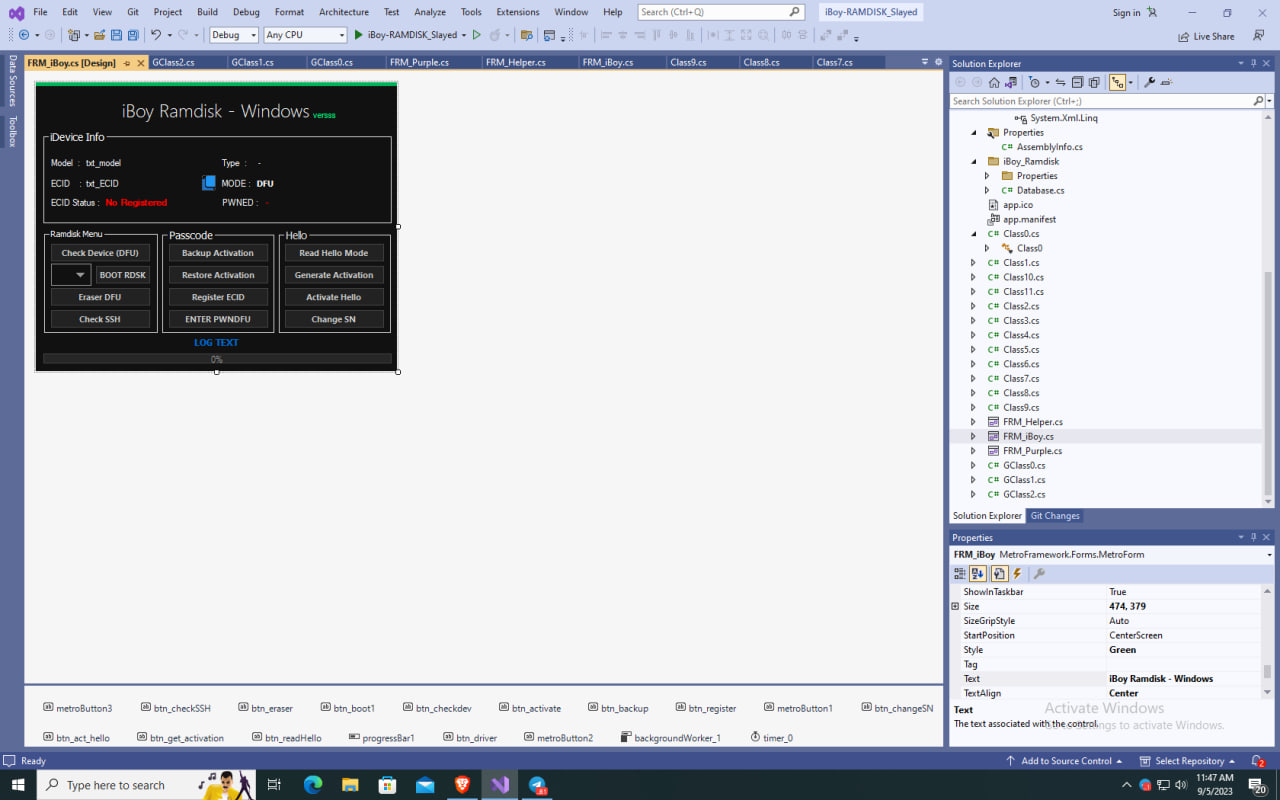This screenshot has width=1280, height=800.
Task: Expand the Class1.cs tree node
Action: [973, 263]
